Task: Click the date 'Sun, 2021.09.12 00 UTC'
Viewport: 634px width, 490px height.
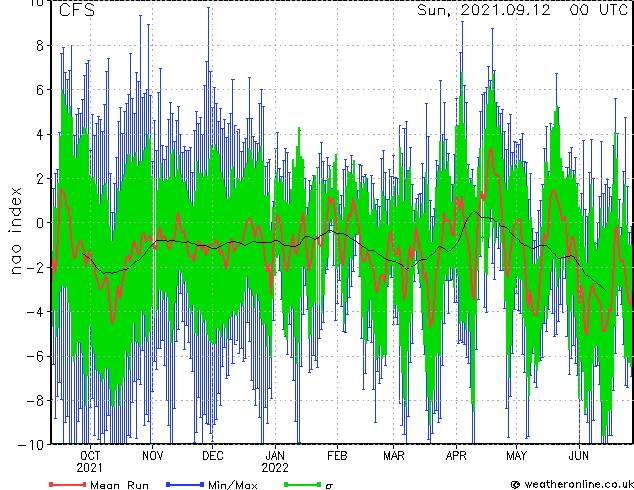Action: [x=522, y=10]
